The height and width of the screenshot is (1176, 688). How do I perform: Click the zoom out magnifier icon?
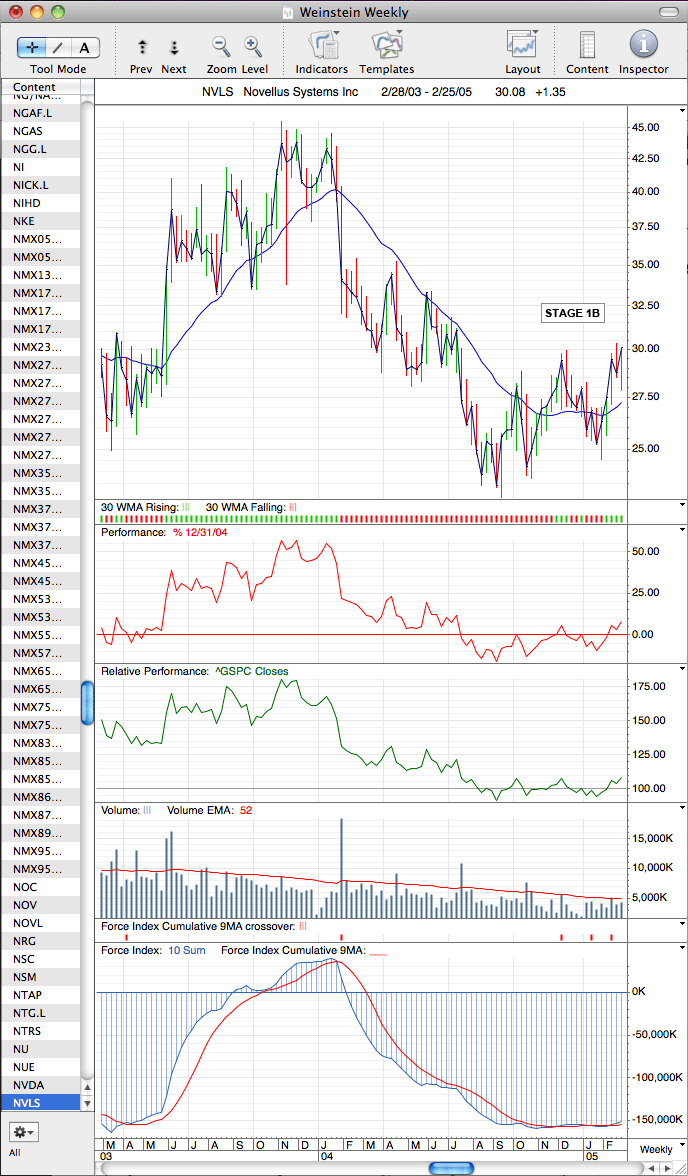click(221, 46)
